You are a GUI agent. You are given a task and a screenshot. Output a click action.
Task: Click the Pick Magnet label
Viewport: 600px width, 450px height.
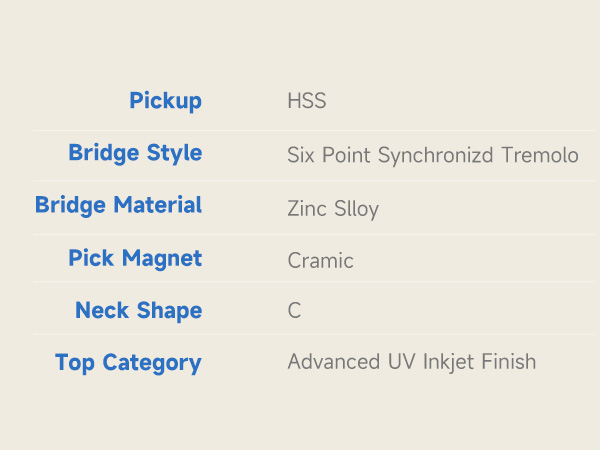click(135, 258)
